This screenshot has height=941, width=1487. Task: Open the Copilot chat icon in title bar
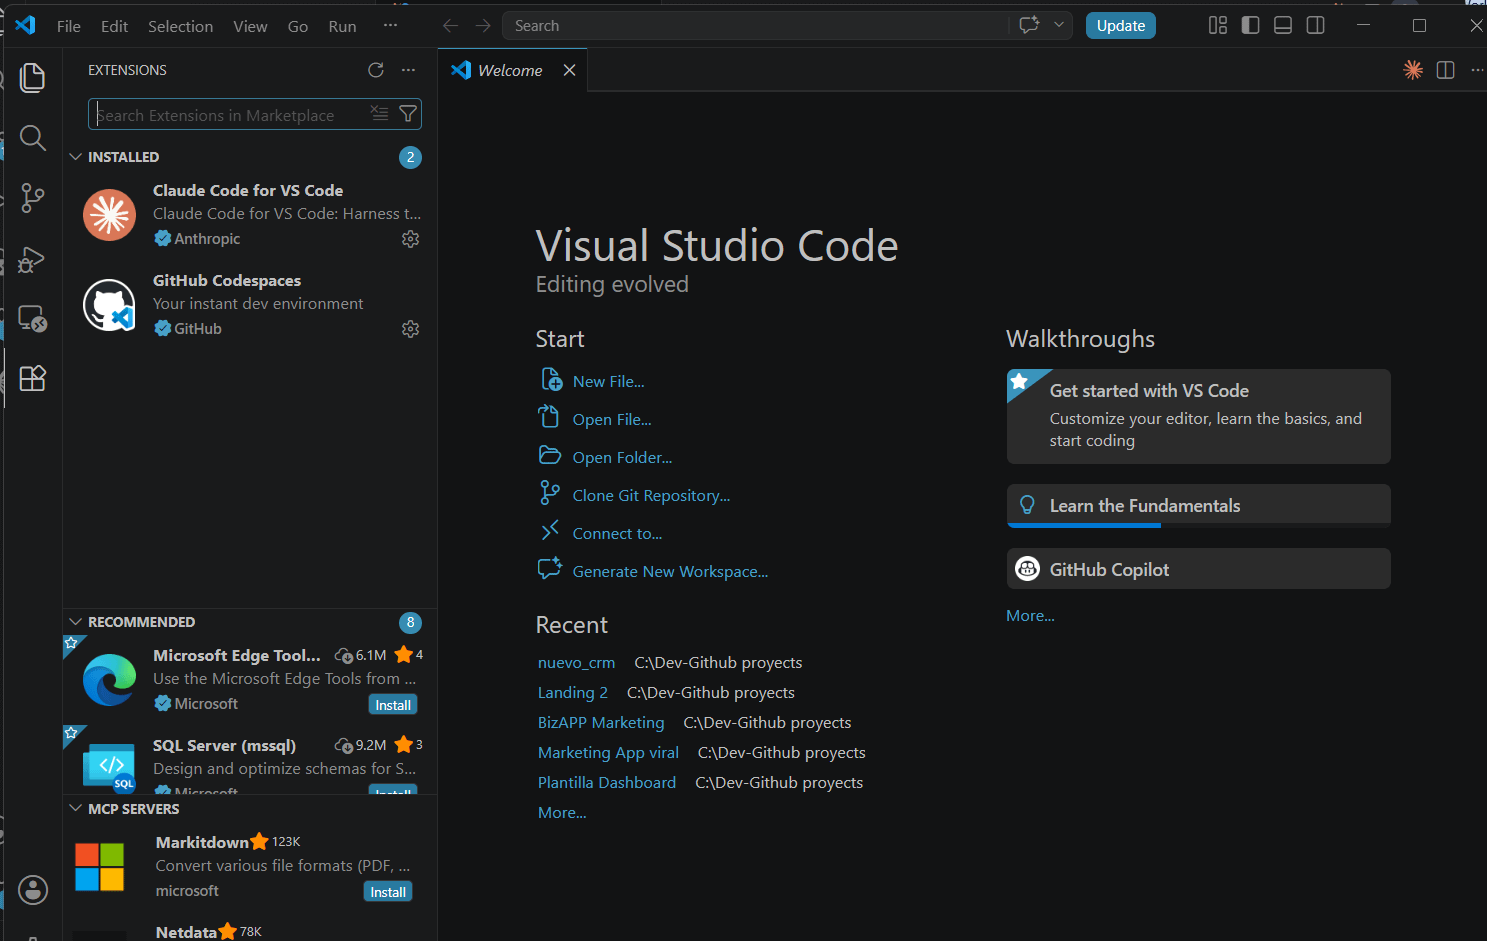pos(1029,25)
